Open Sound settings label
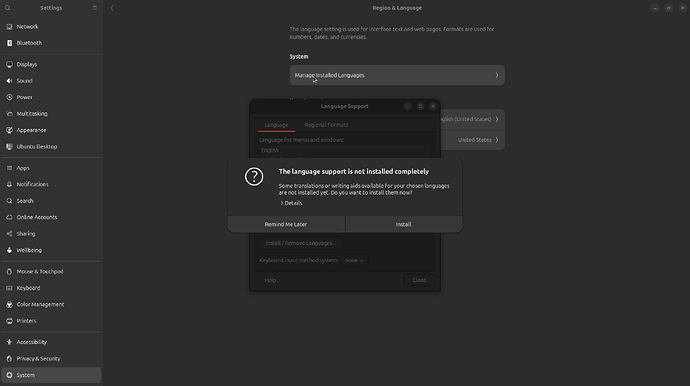Screen dimensions: 690x386 25,81
